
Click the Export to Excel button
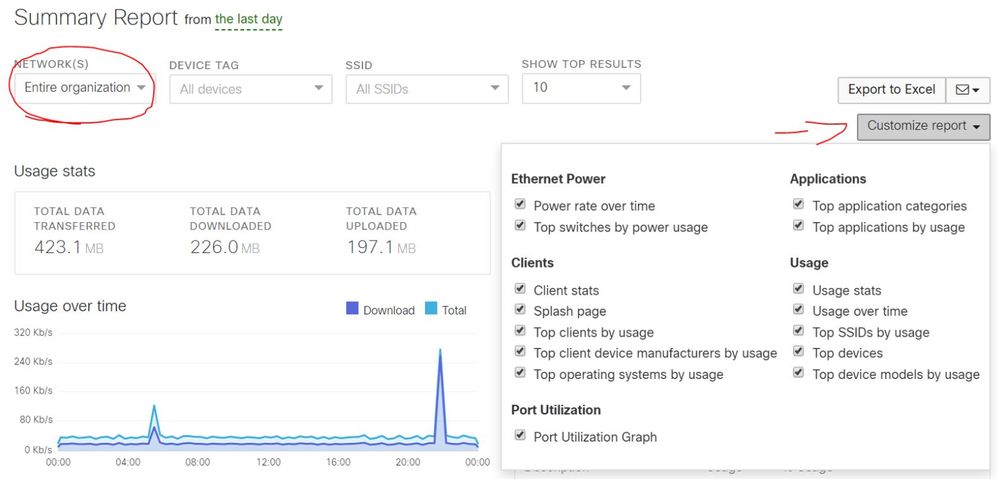(x=892, y=90)
